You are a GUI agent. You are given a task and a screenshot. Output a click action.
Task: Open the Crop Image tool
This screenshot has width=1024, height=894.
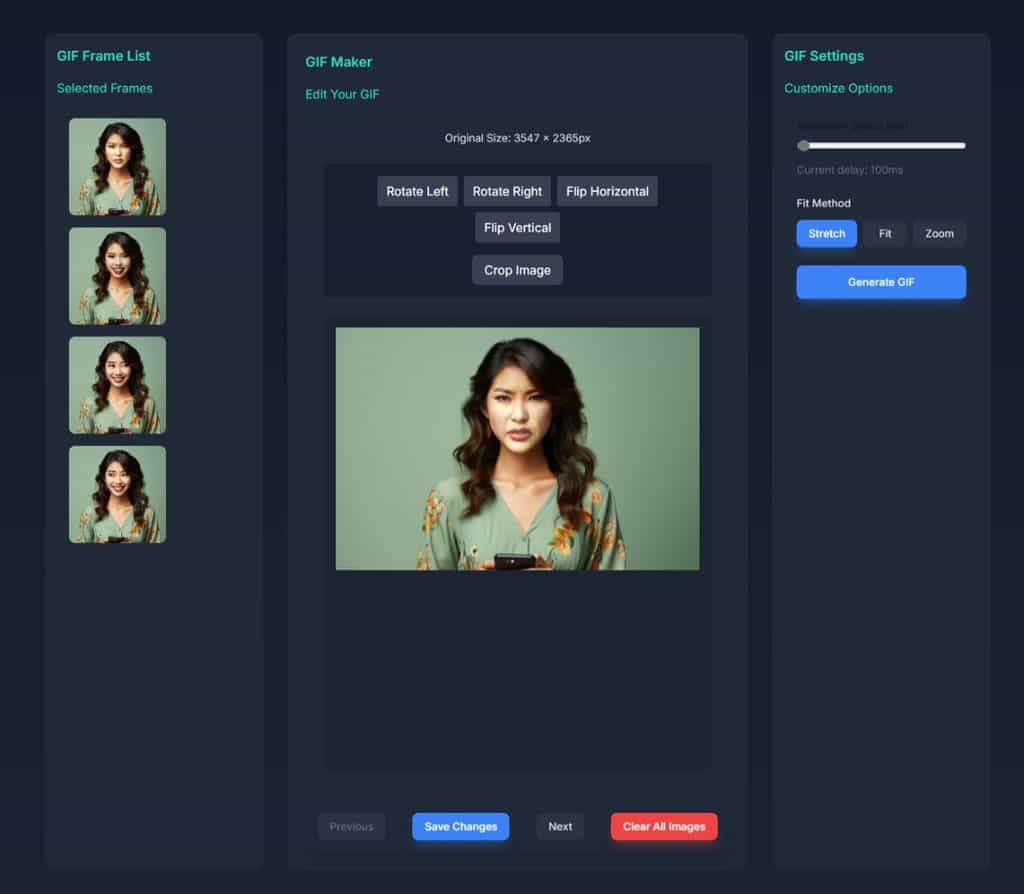(x=517, y=270)
